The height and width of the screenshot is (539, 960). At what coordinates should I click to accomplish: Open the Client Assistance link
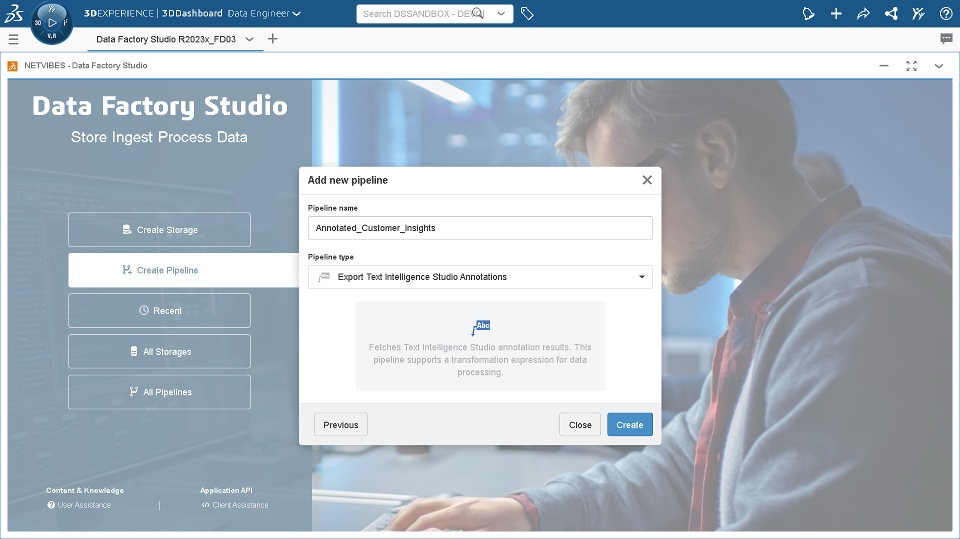coord(235,505)
